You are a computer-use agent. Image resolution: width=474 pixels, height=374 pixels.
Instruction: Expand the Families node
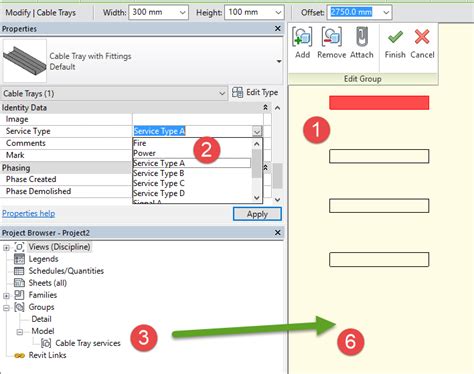click(x=6, y=296)
